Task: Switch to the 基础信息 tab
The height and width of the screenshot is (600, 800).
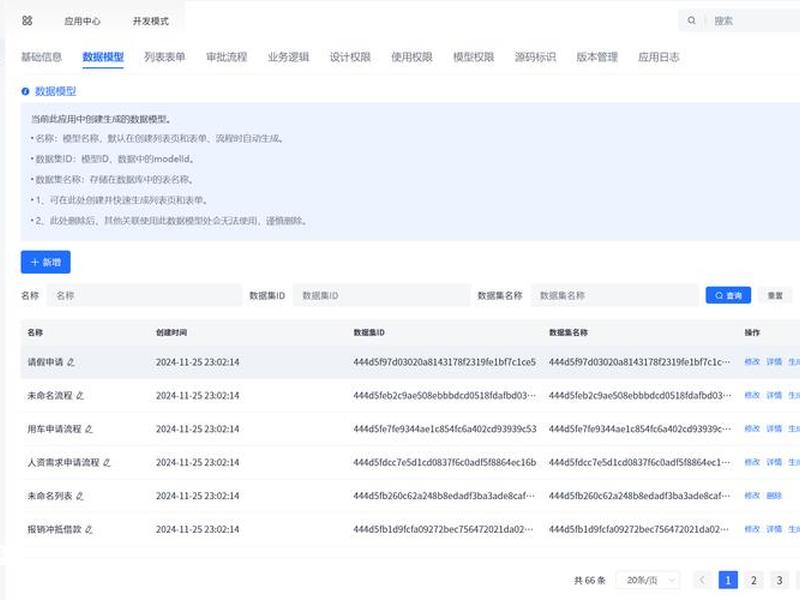Action: tap(41, 57)
